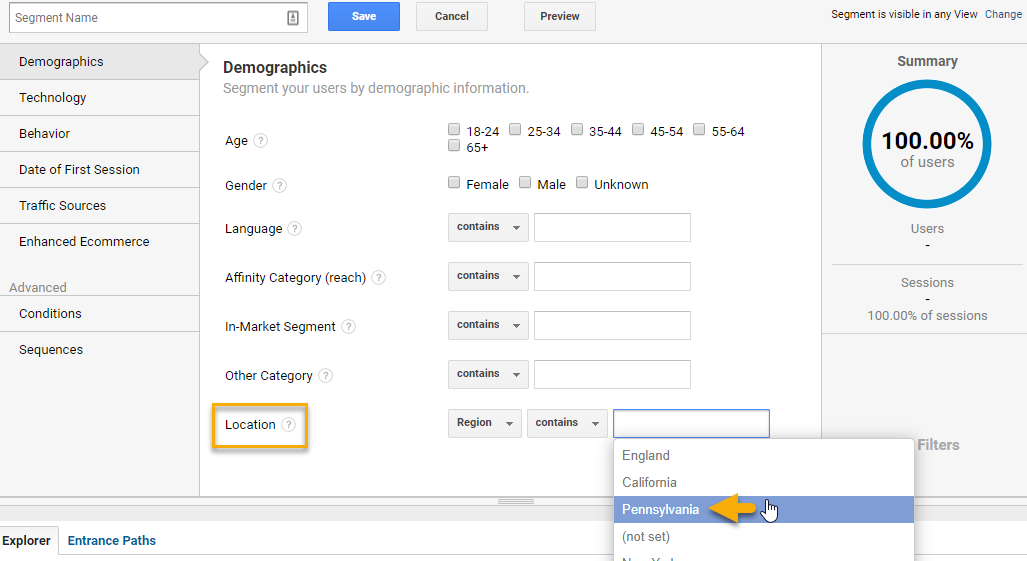Click the help icon next to Language
The width and height of the screenshot is (1027, 561).
[294, 229]
